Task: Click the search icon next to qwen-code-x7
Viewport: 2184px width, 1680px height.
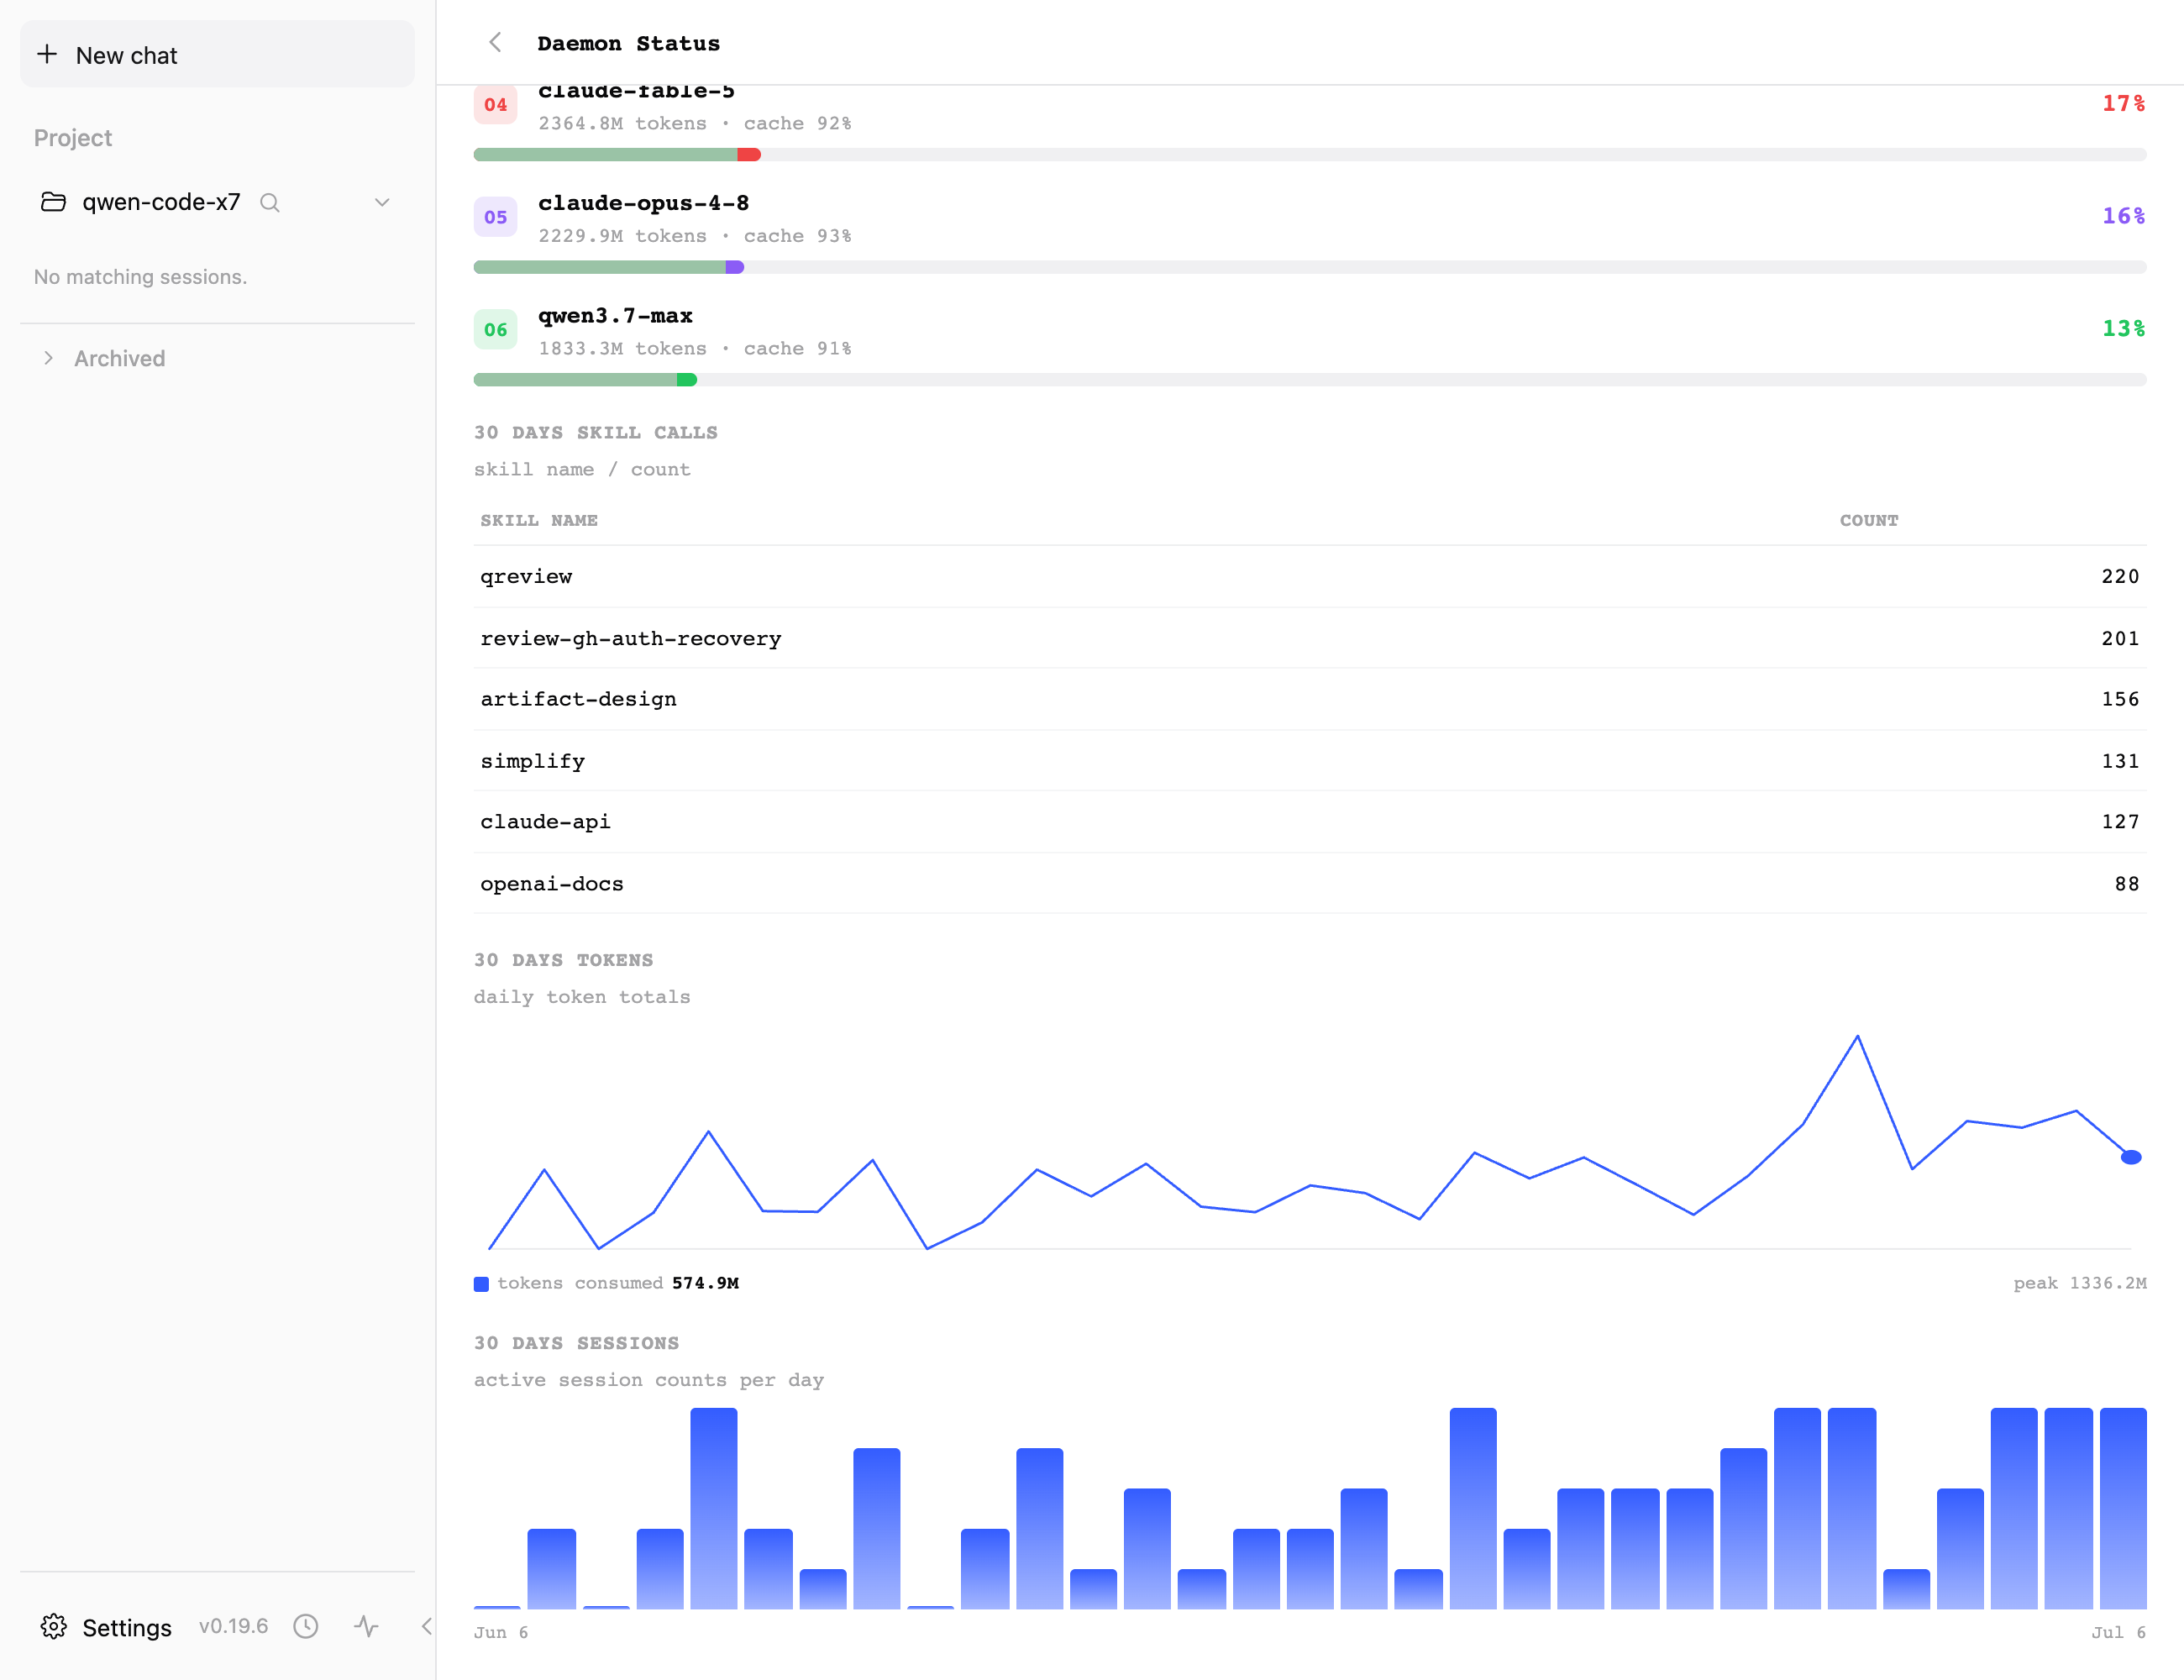Action: coord(269,203)
